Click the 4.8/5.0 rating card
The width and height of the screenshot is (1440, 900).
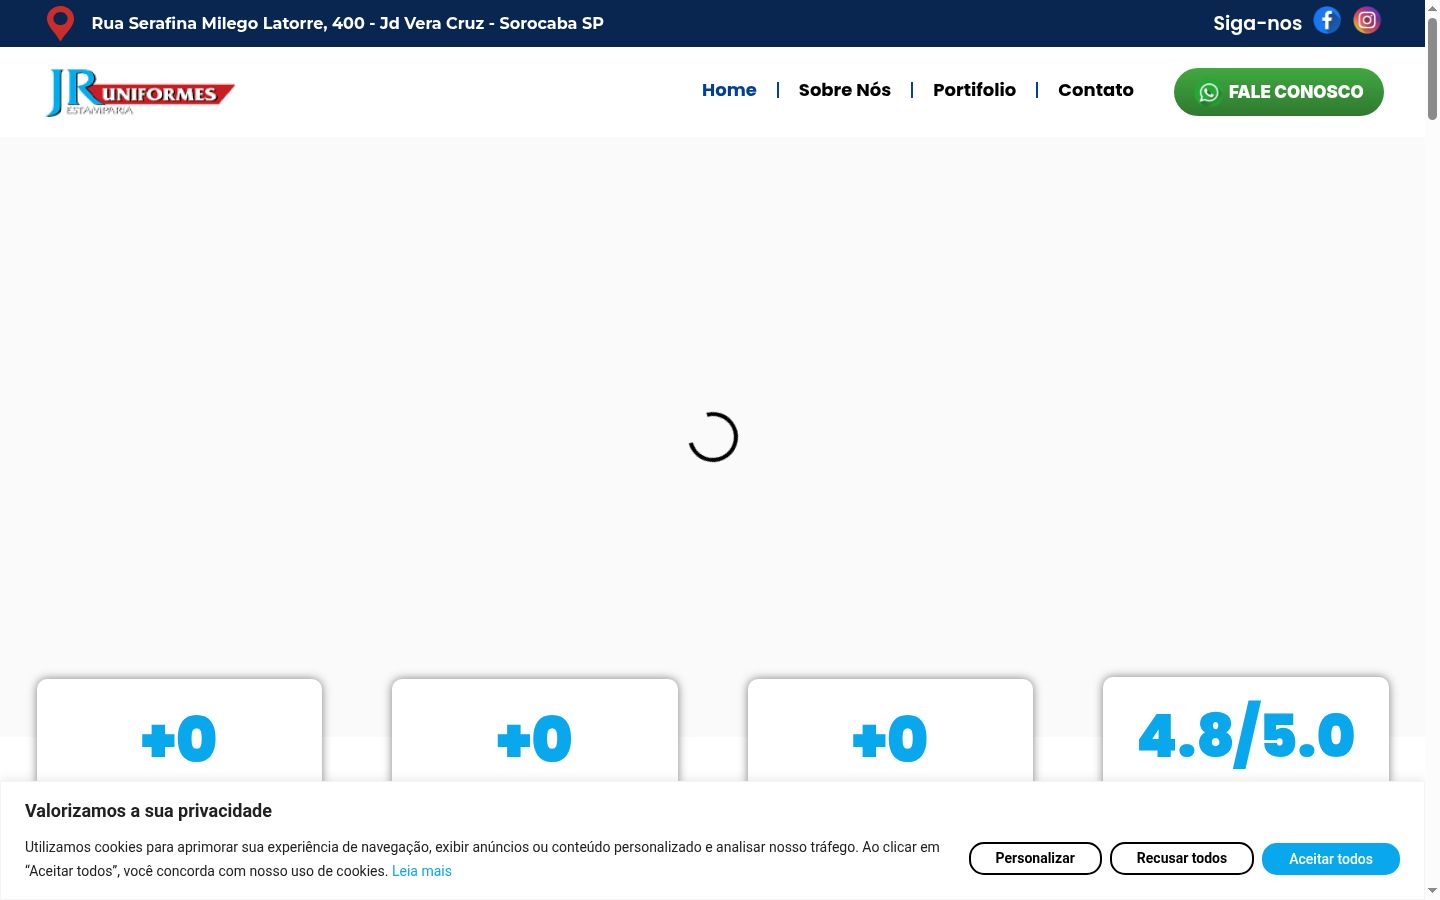1246,730
